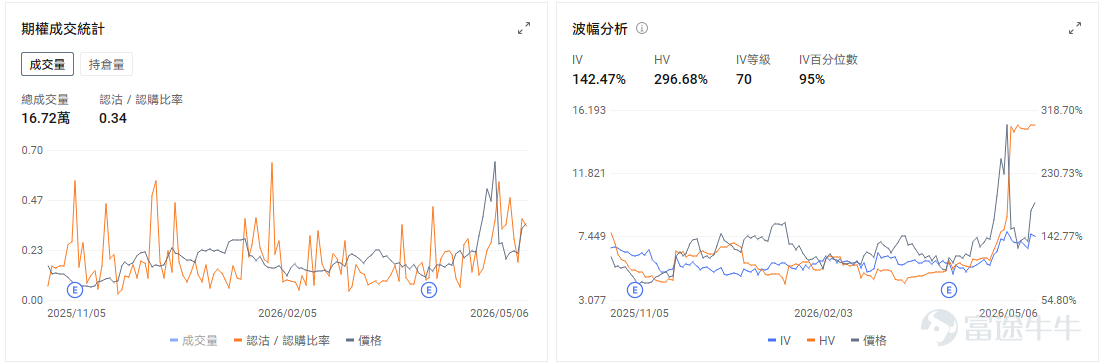Click the 0.70 y-axis label
1101x364 pixels.
pos(32,150)
